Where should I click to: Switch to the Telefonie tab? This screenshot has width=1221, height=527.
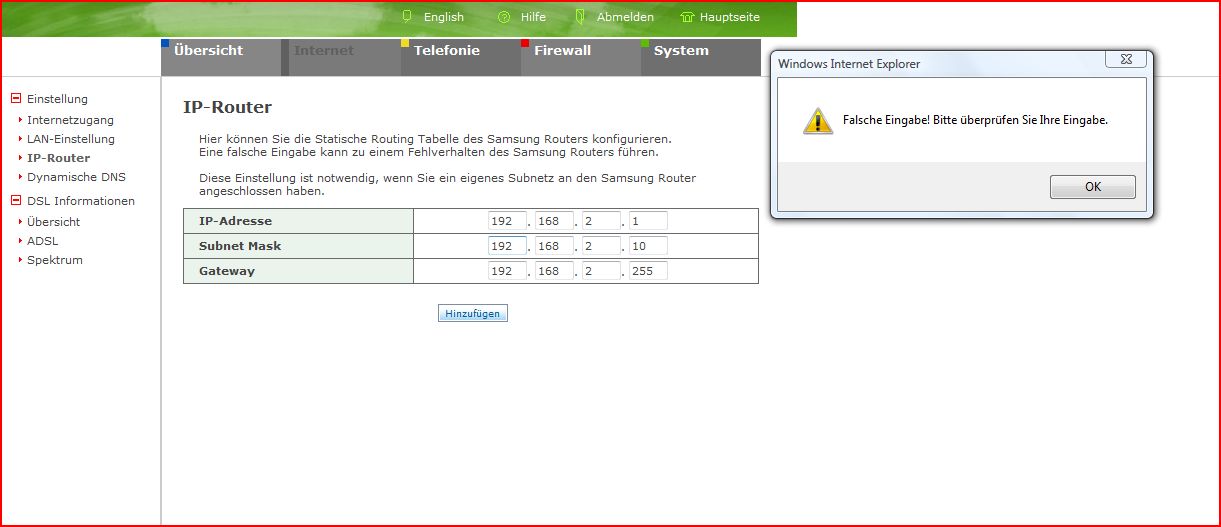coord(461,57)
